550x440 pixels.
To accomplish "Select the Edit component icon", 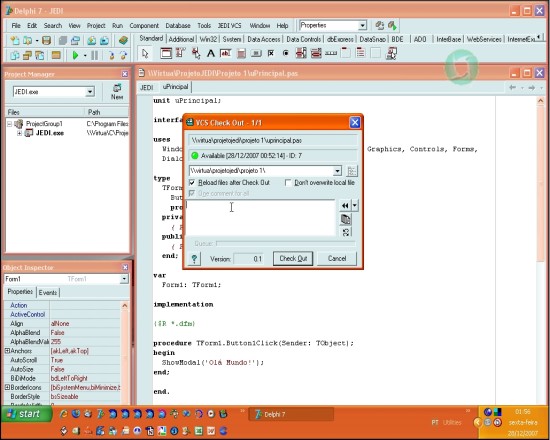I will 226,53.
